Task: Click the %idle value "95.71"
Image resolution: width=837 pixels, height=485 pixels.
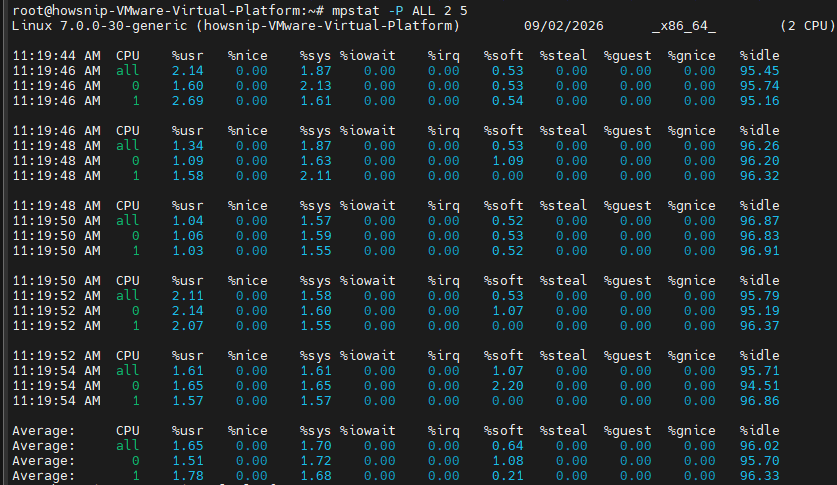Action: coord(760,370)
